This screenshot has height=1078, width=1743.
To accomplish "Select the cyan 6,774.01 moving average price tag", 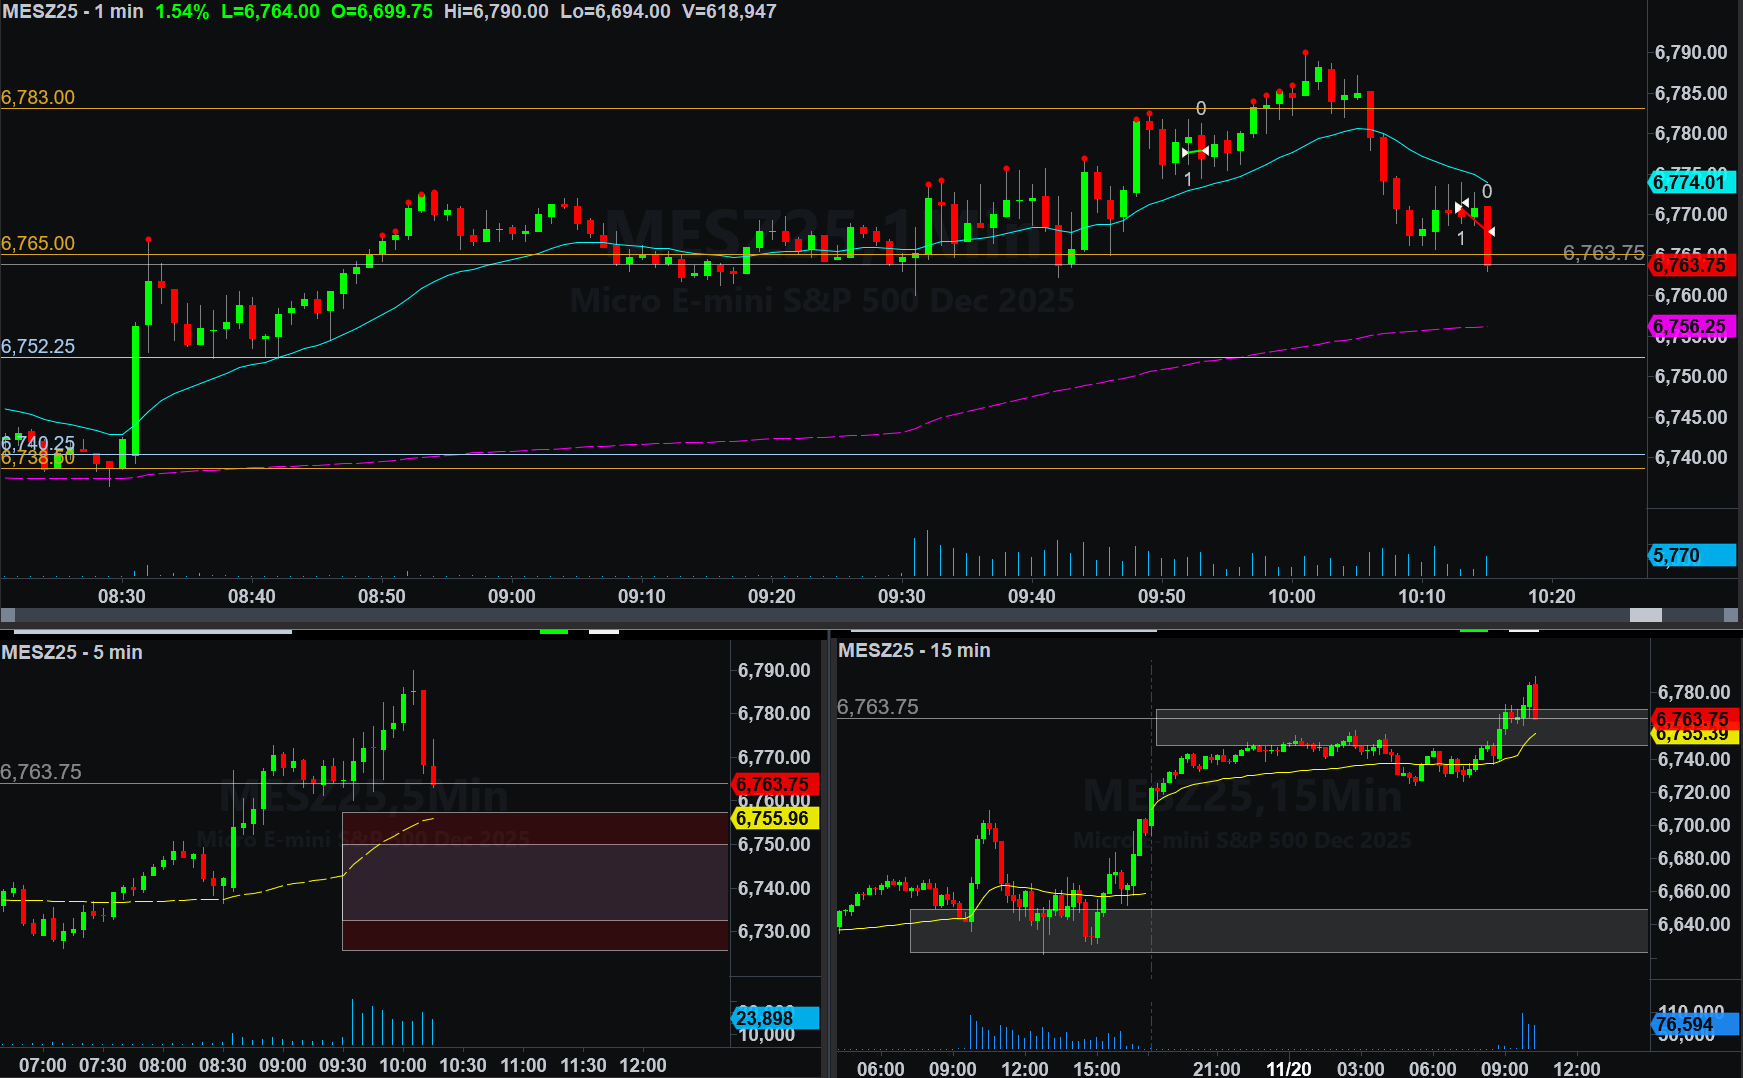I will (x=1690, y=182).
